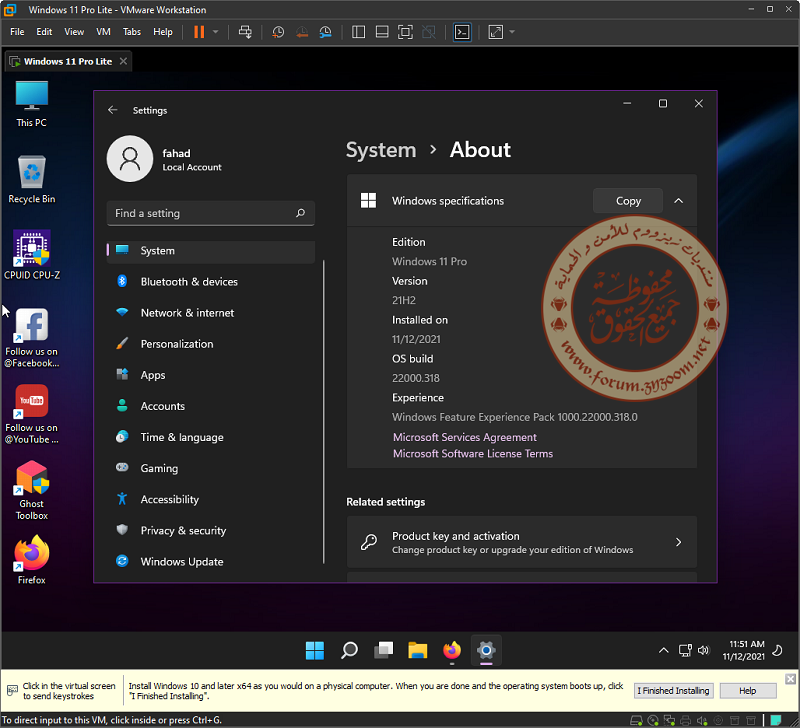Select the YouTube follow desktop shortcut

[32, 414]
